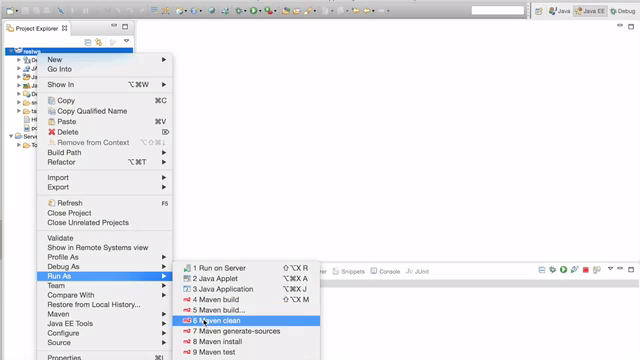This screenshot has width=640, height=360.
Task: Select 8 Maven install
Action: point(246,342)
